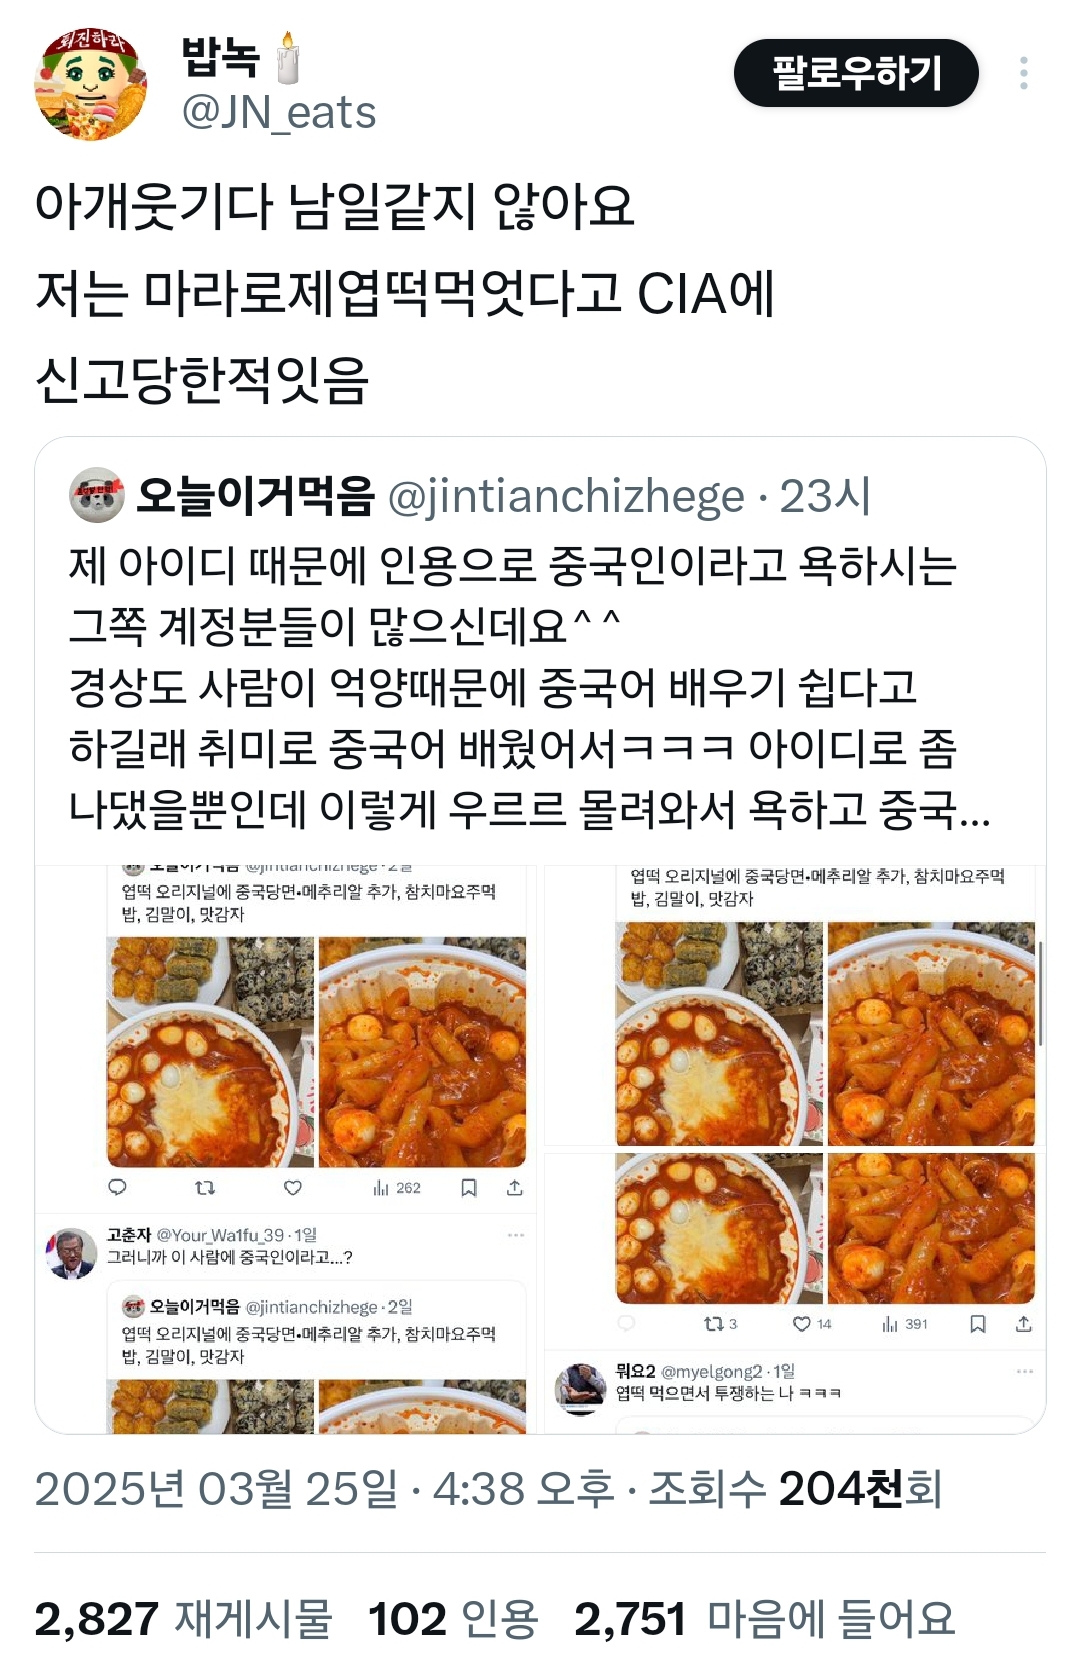
Task: Click reply icon in left embedded screenshot
Action: pyautogui.click(x=118, y=1187)
